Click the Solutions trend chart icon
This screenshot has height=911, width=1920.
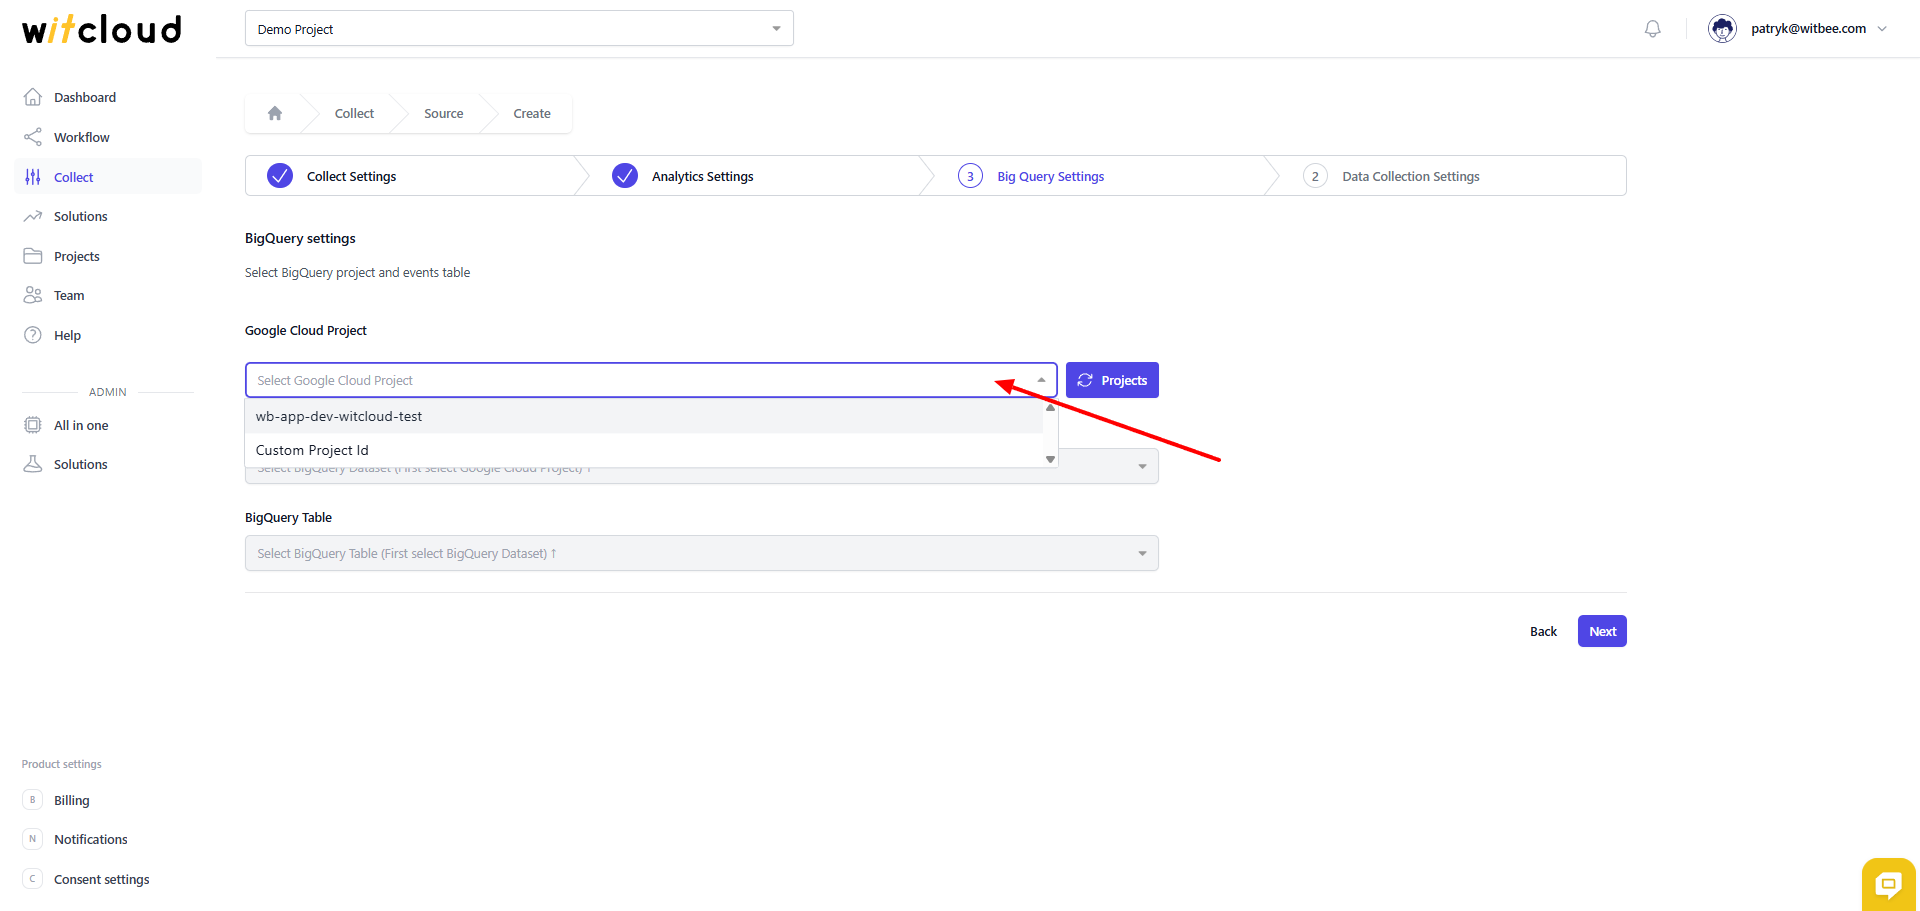pos(33,216)
